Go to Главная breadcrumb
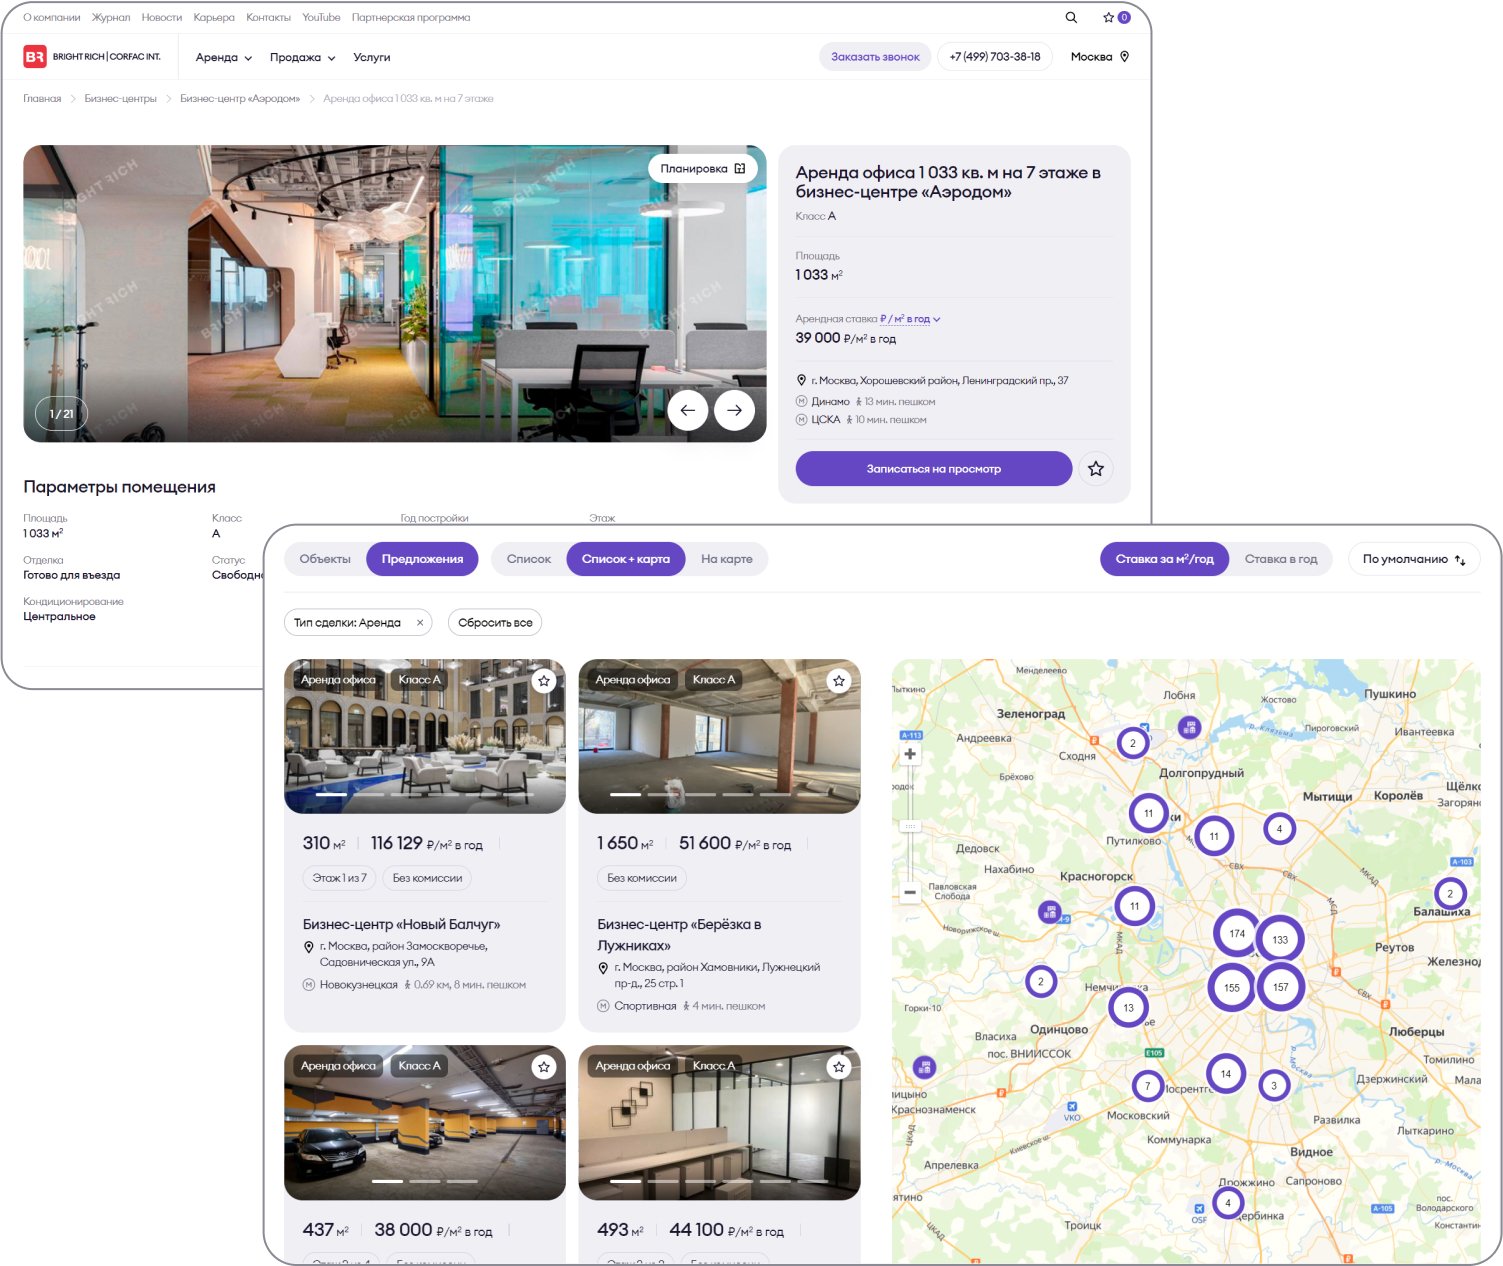1503x1266 pixels. (x=42, y=99)
